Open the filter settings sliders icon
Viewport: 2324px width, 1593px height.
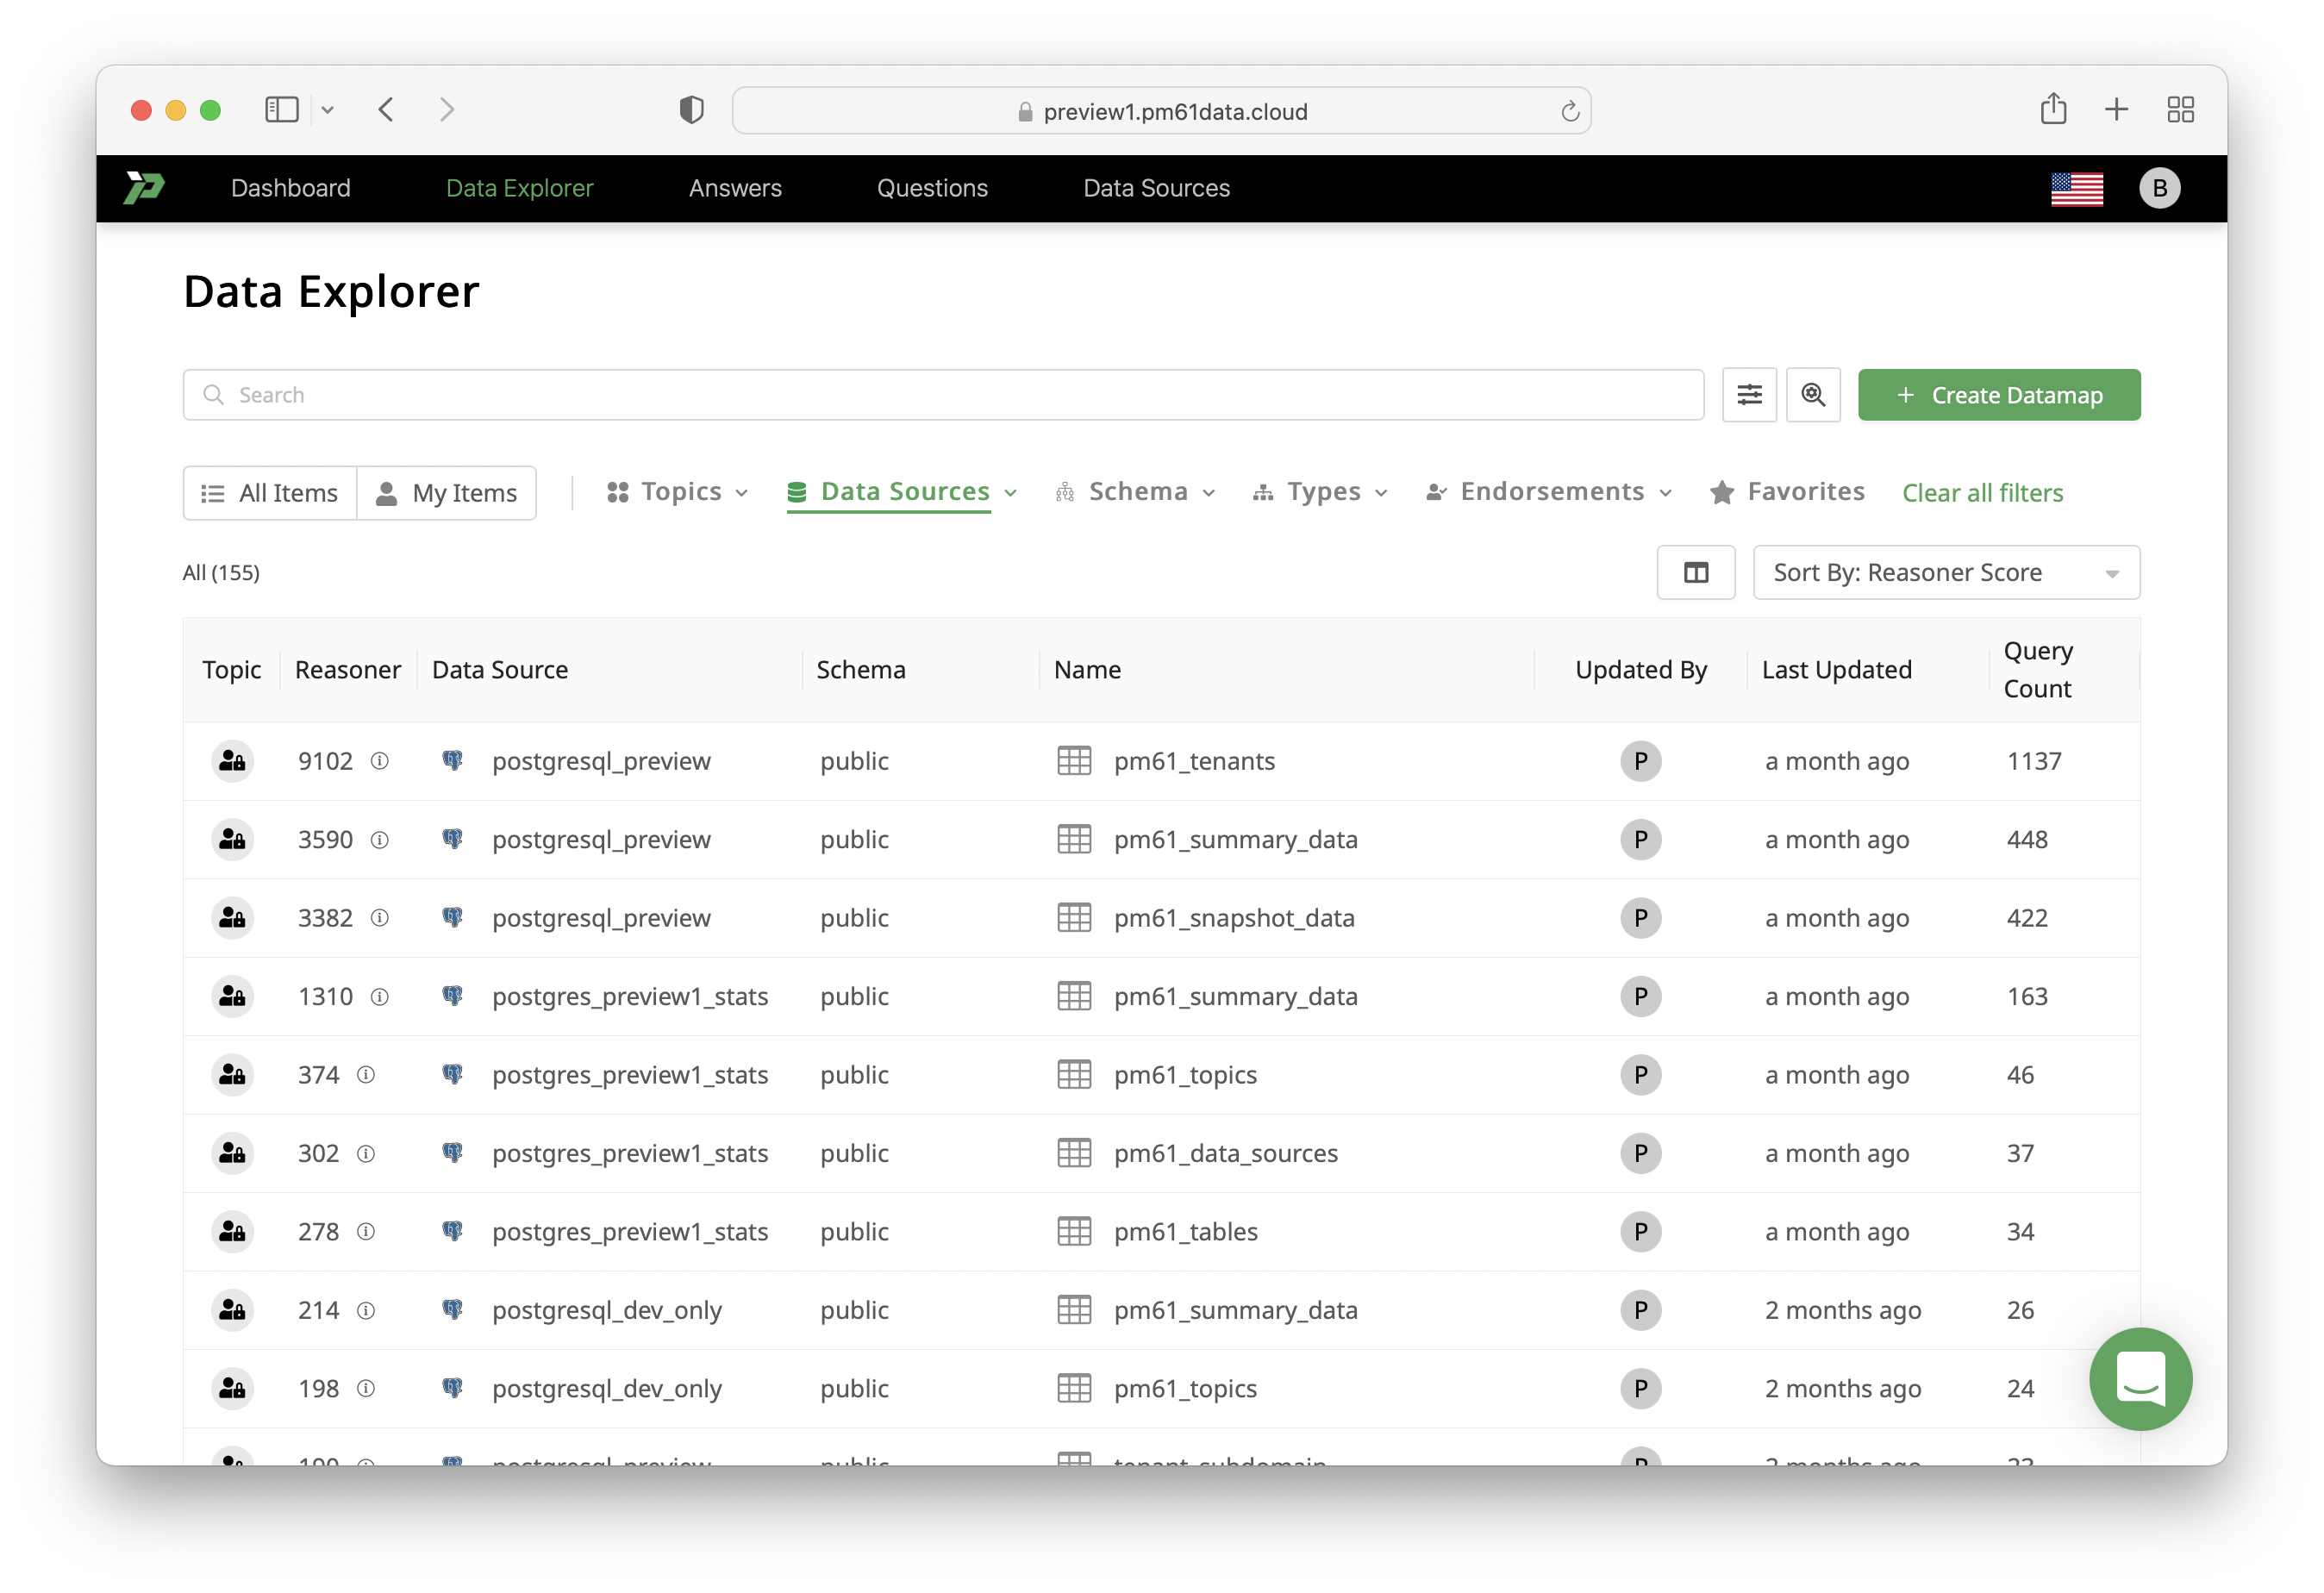1749,395
